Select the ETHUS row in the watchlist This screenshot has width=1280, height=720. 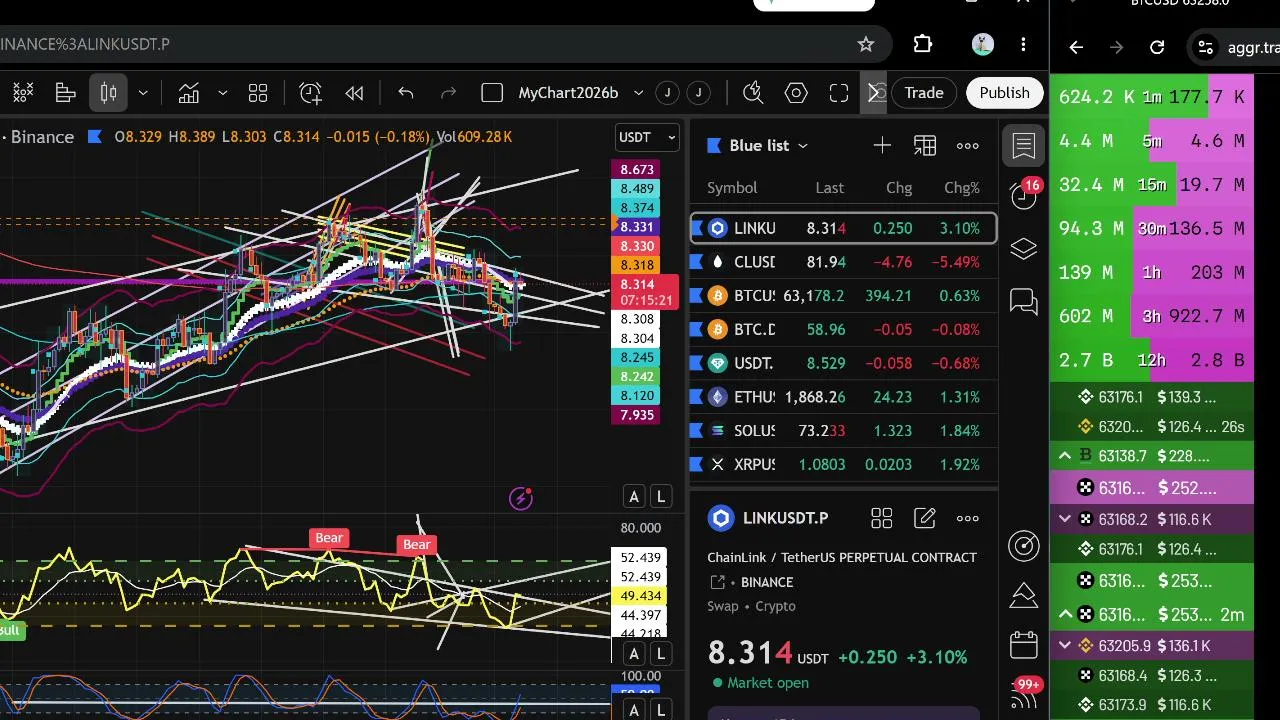[843, 397]
